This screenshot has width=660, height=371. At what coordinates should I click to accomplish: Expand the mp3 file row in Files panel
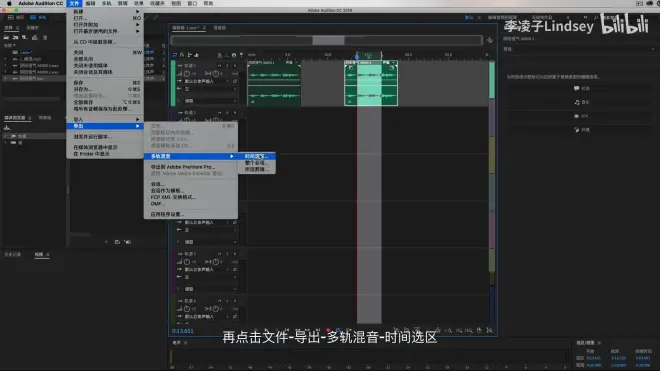click(x=5, y=59)
